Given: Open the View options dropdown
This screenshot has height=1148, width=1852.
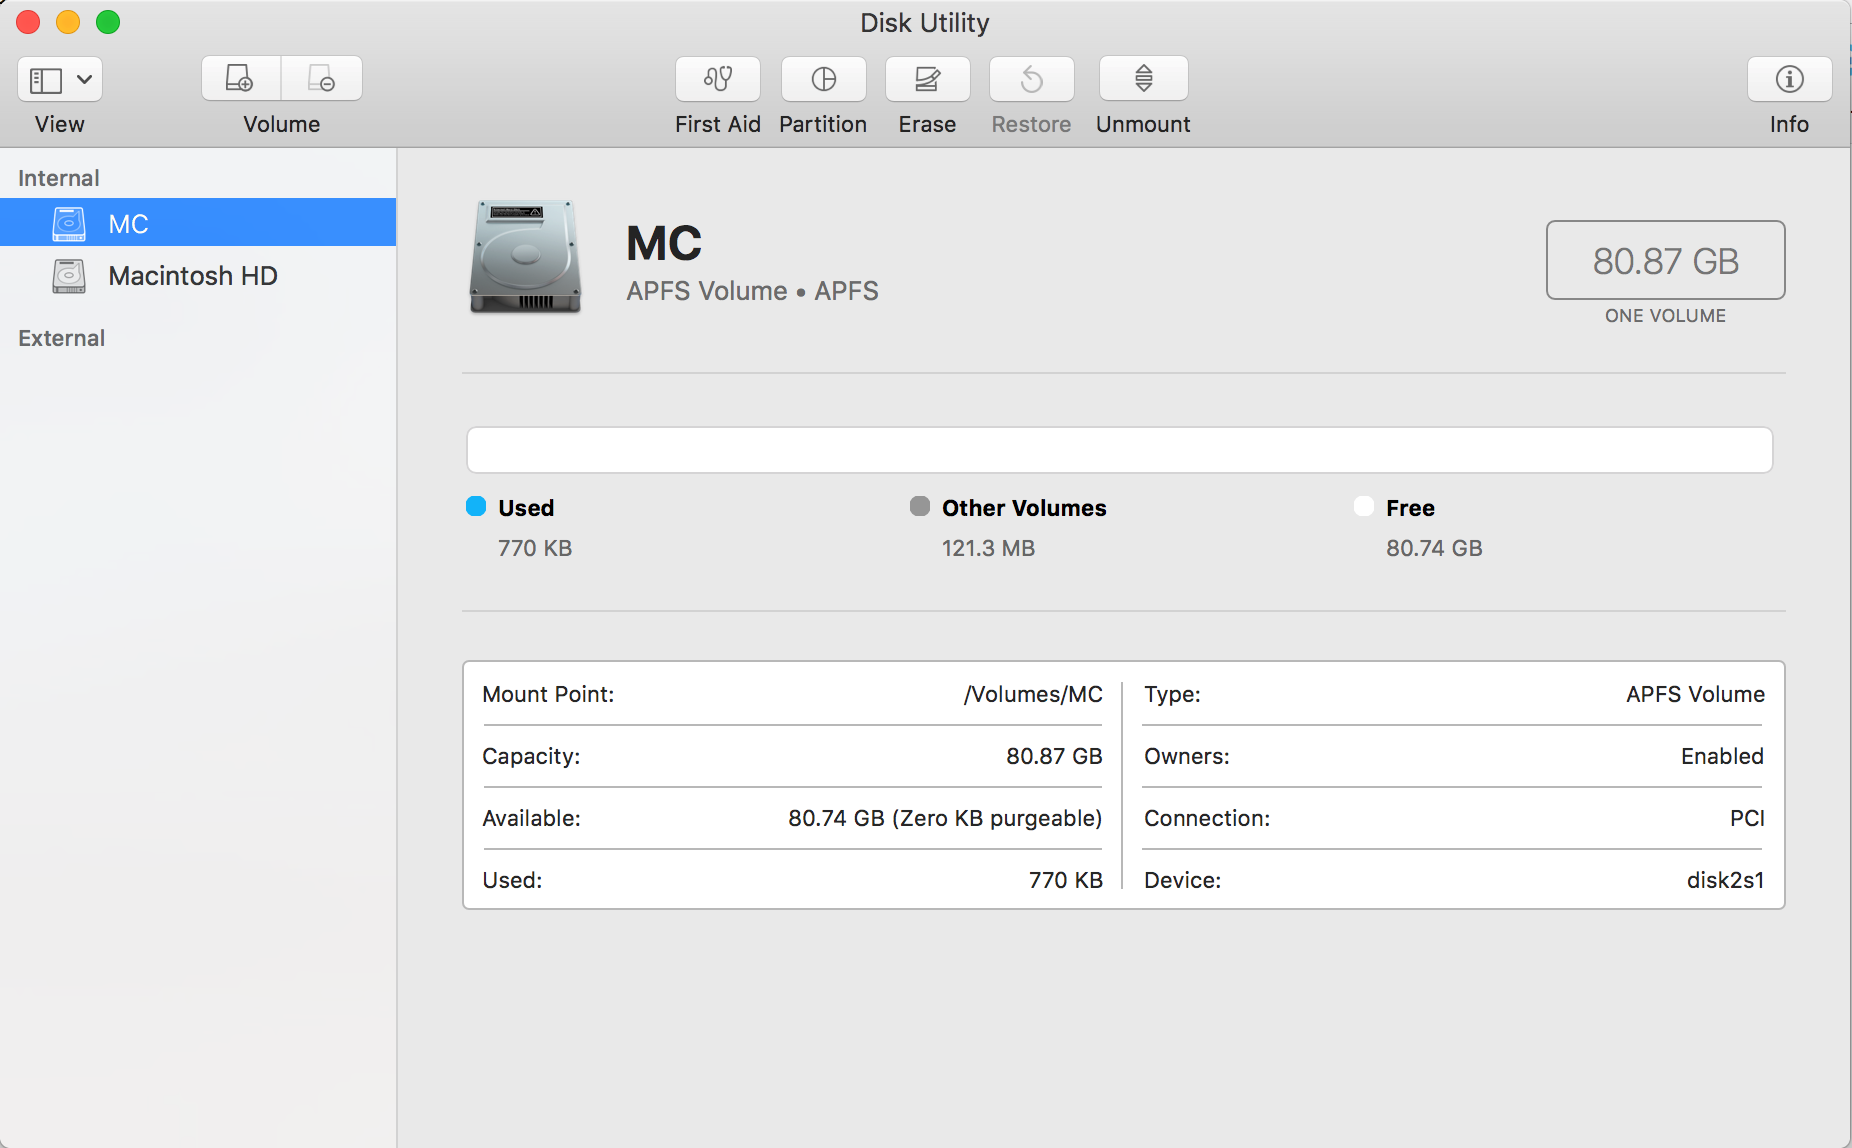Looking at the screenshot, I should pos(59,79).
